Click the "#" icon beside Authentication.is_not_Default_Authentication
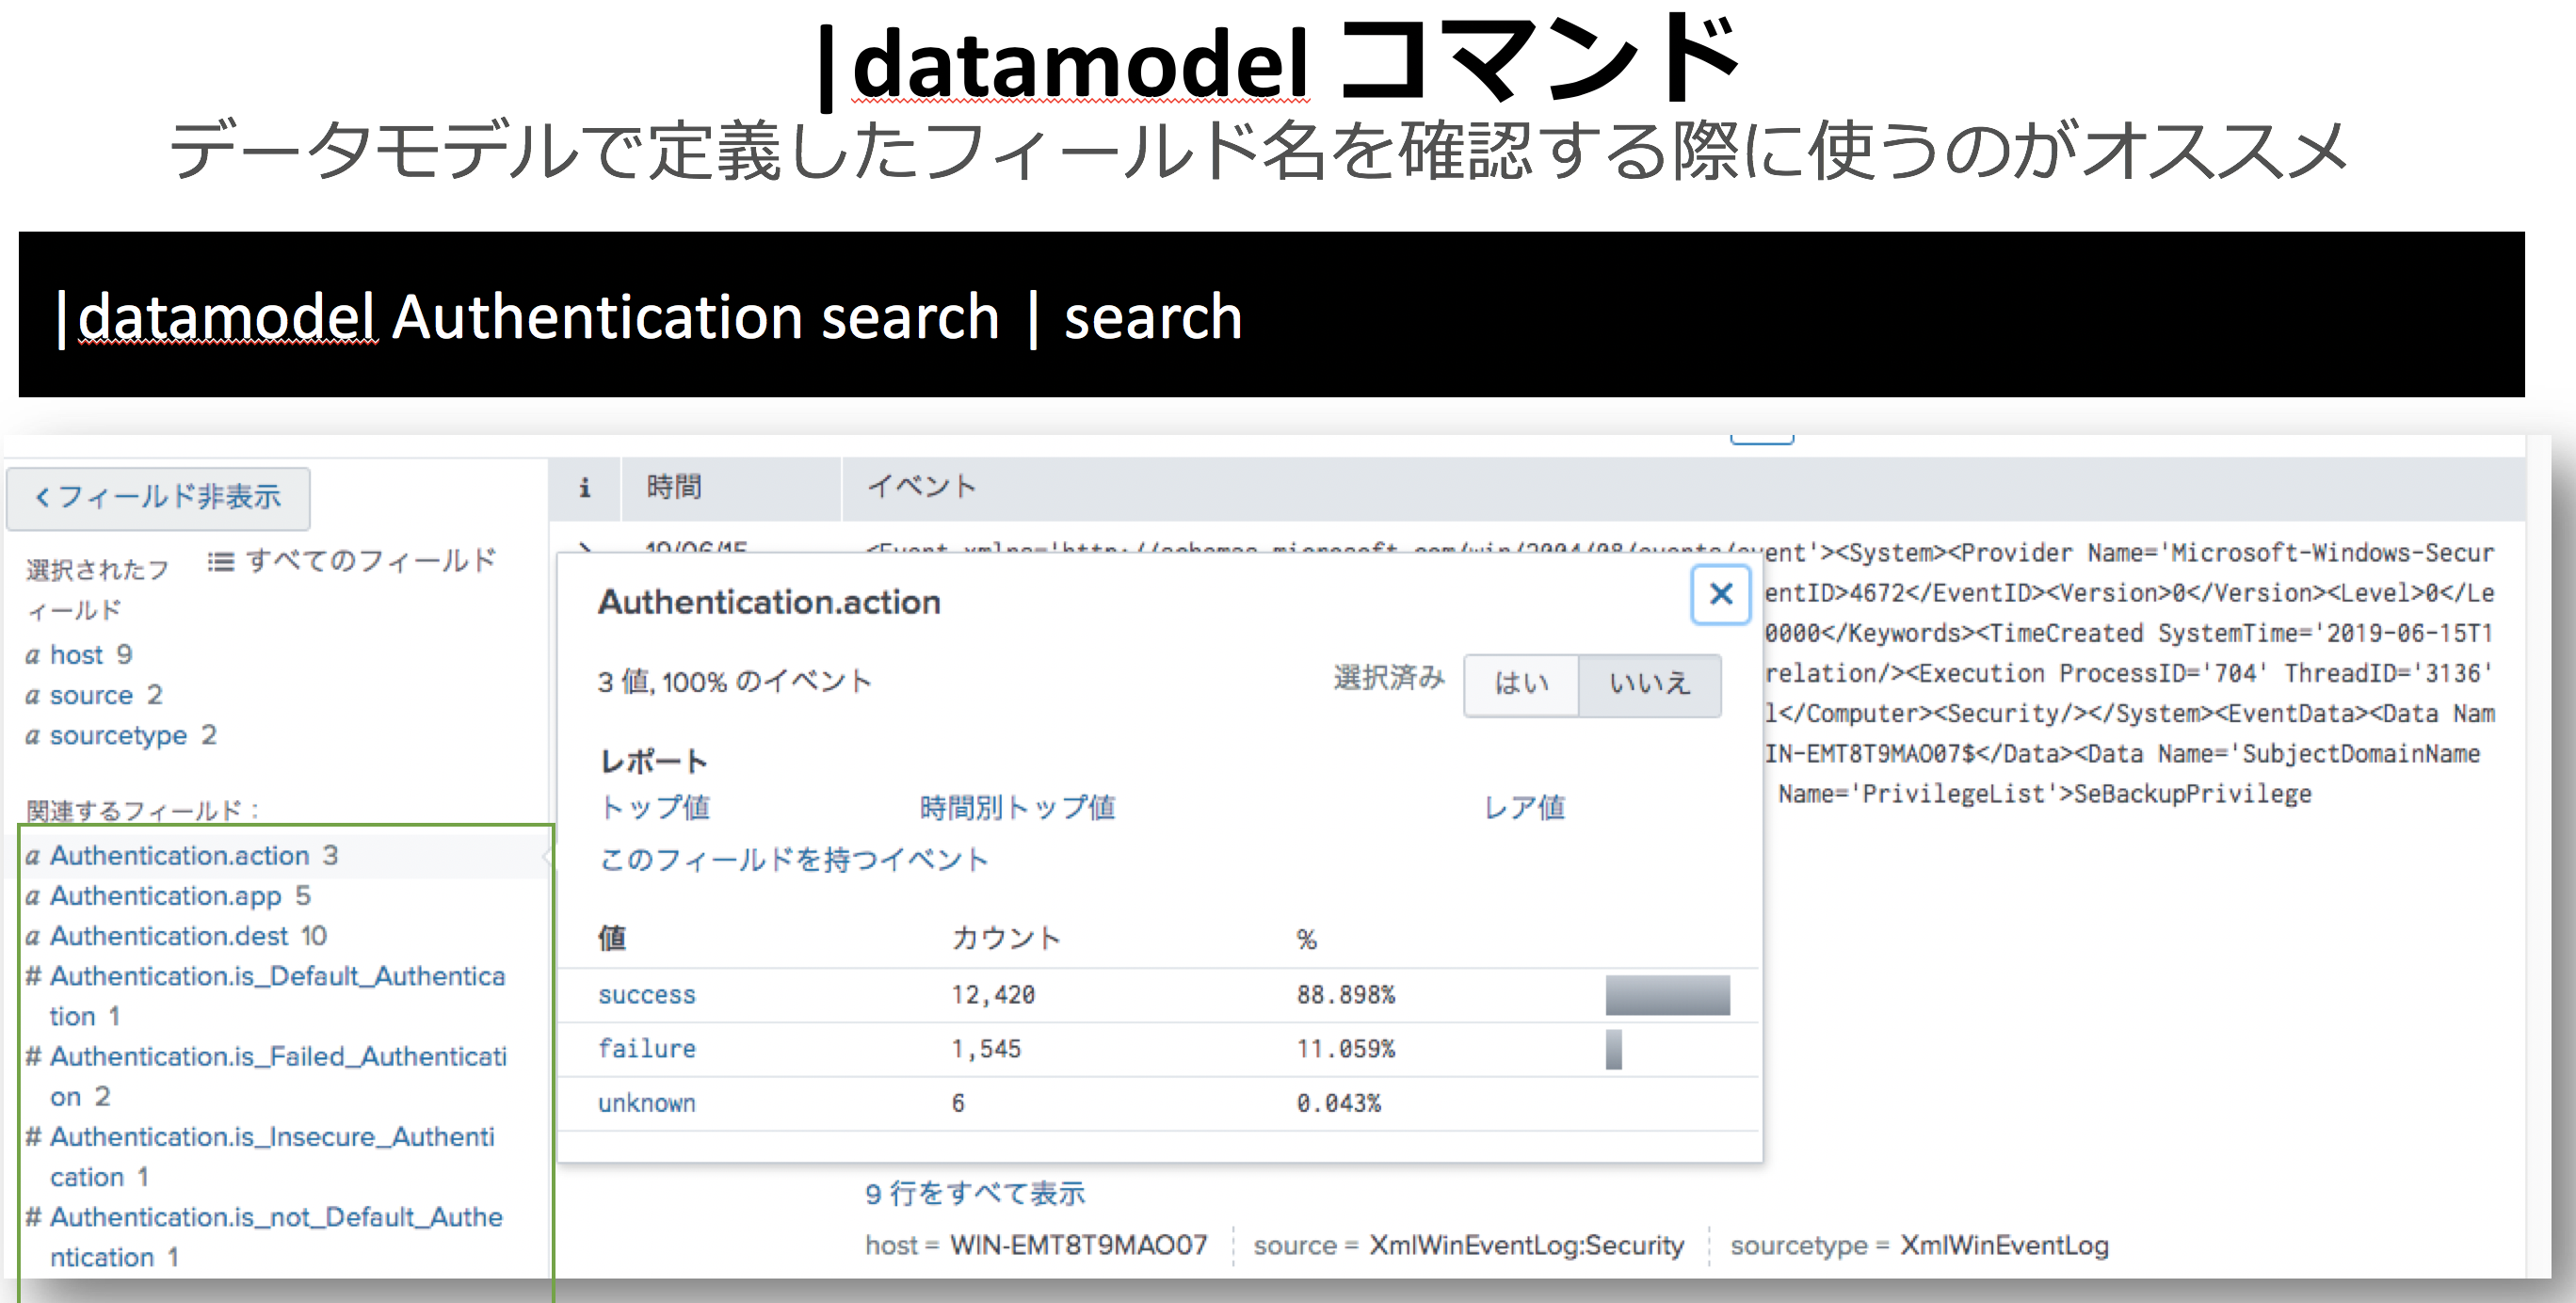The height and width of the screenshot is (1303, 2576). [x=32, y=1217]
